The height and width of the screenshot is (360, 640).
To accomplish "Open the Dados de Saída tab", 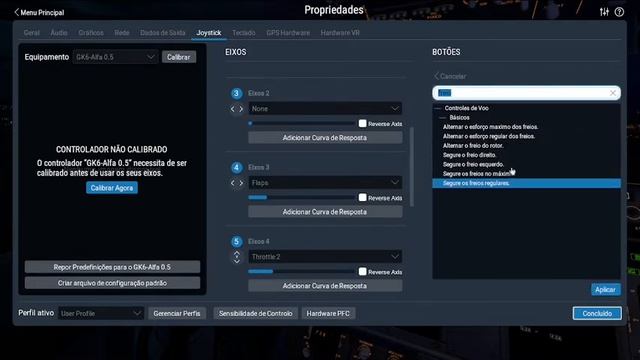I will pyautogui.click(x=162, y=33).
